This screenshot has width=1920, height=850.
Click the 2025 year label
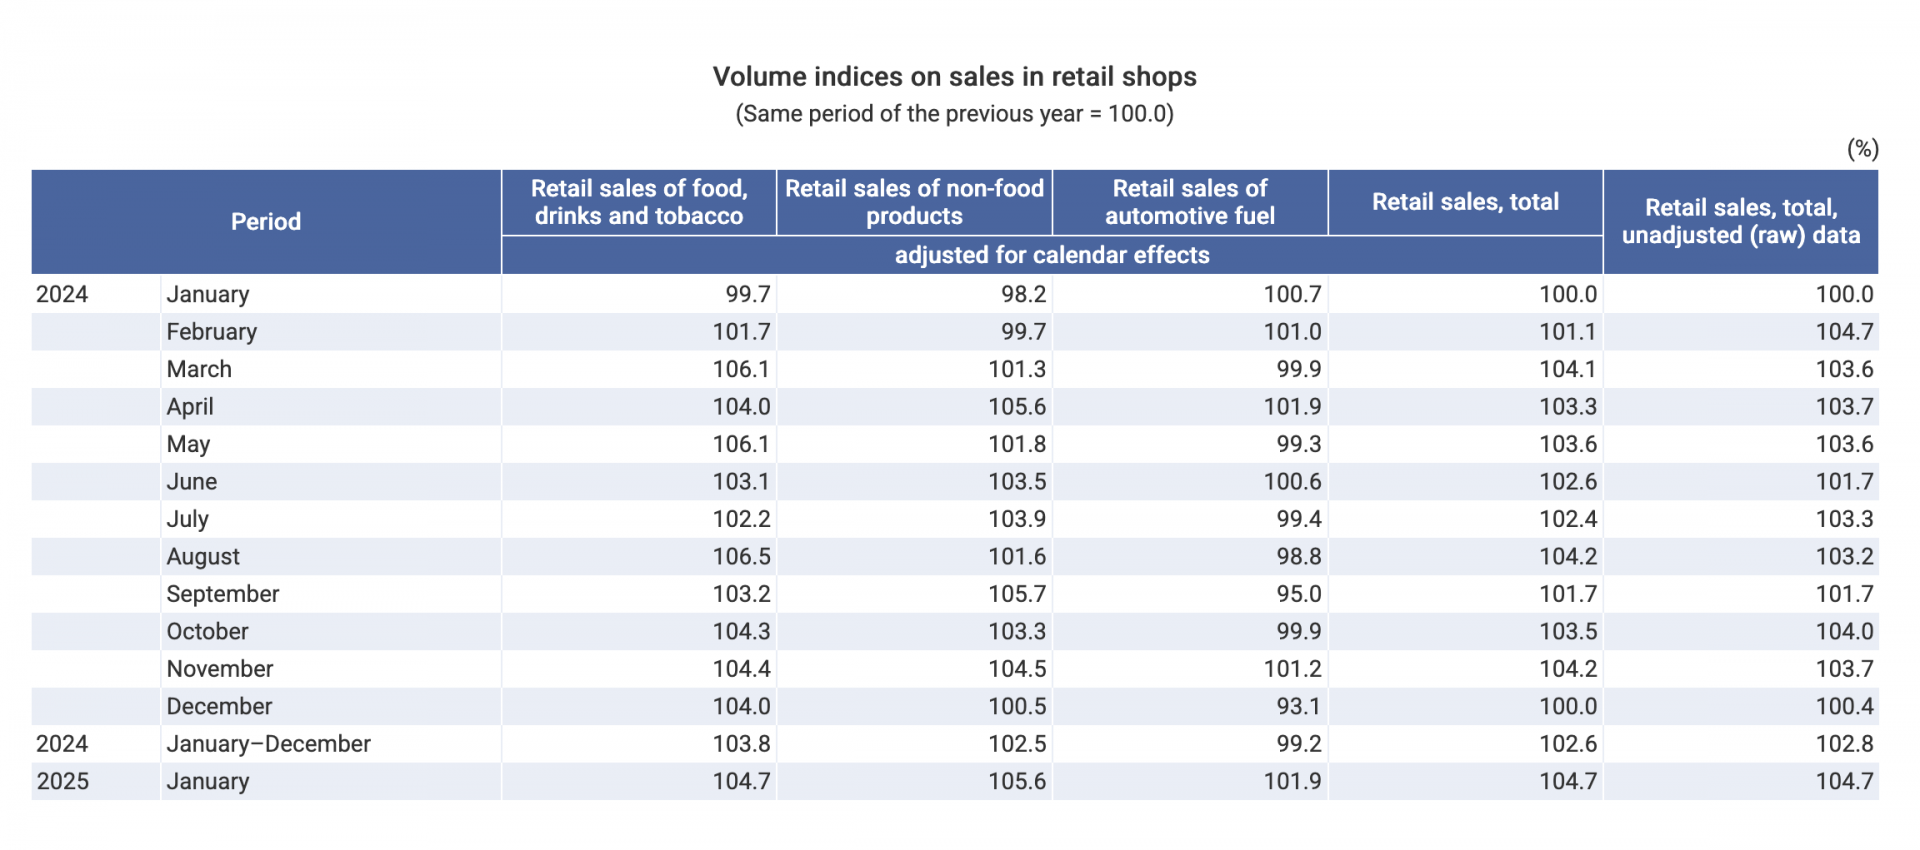[x=63, y=782]
